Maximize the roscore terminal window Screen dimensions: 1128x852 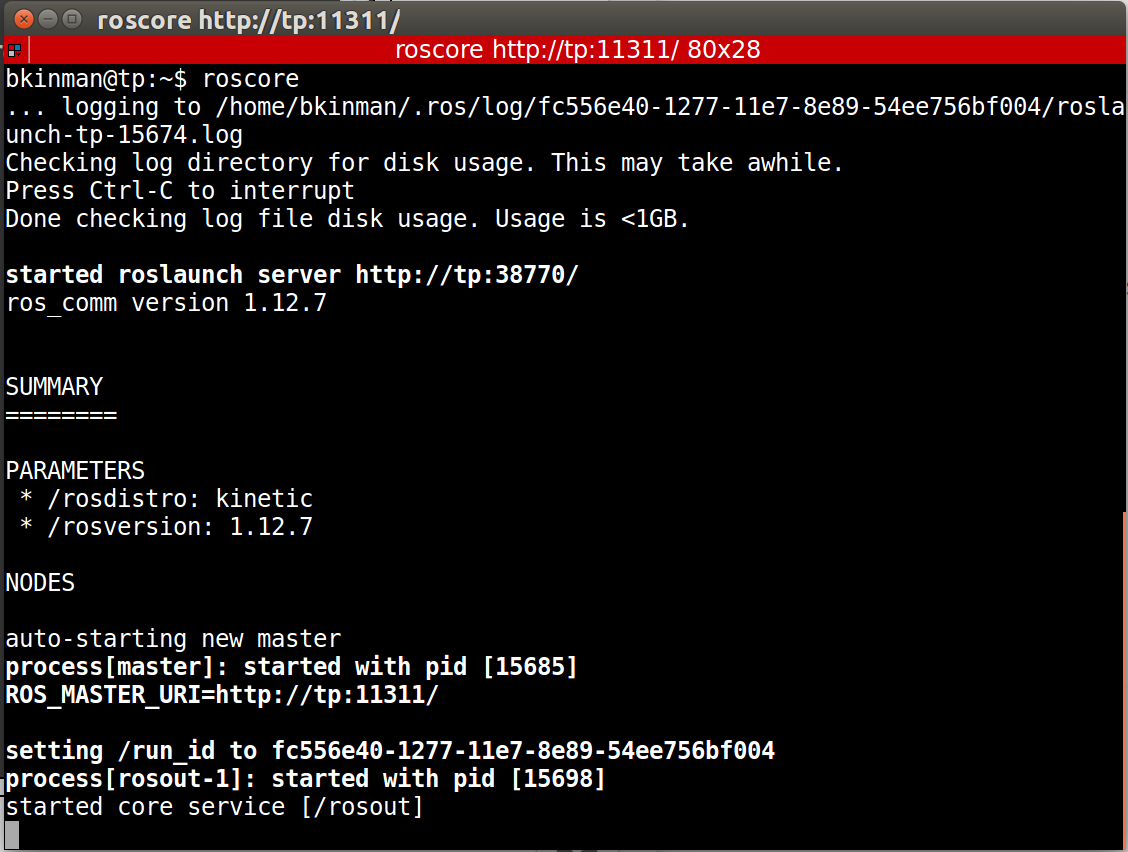pos(72,18)
